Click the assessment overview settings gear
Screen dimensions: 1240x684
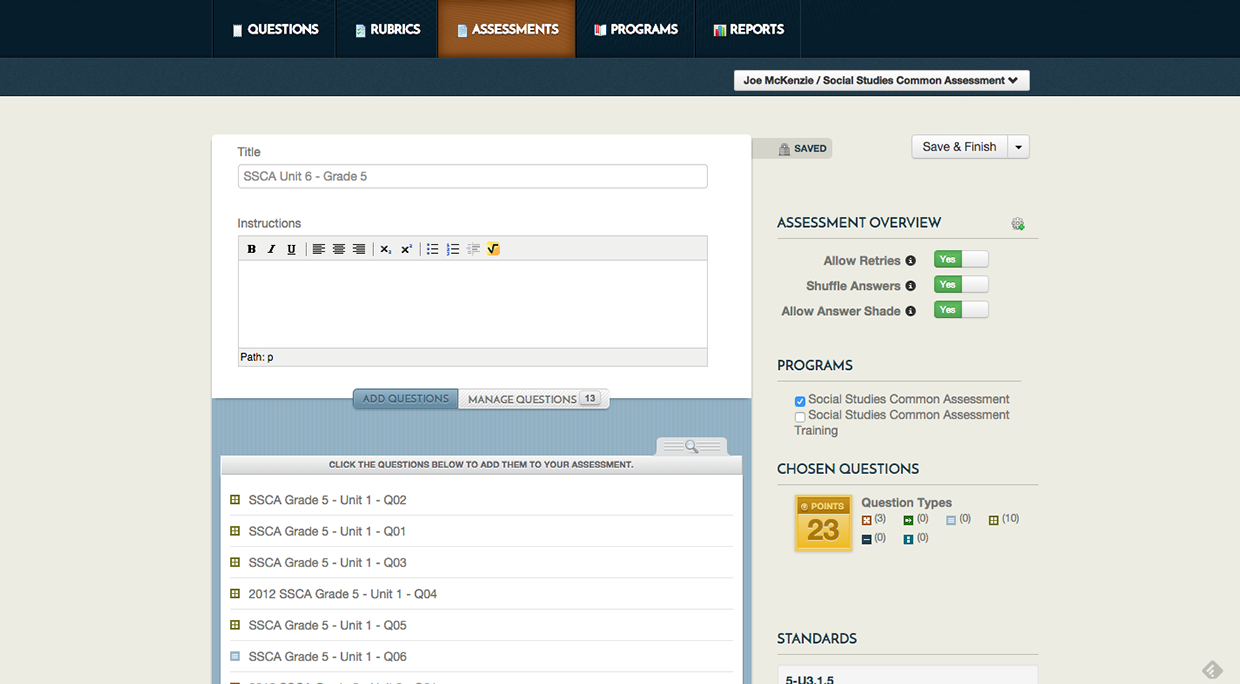tap(1018, 224)
